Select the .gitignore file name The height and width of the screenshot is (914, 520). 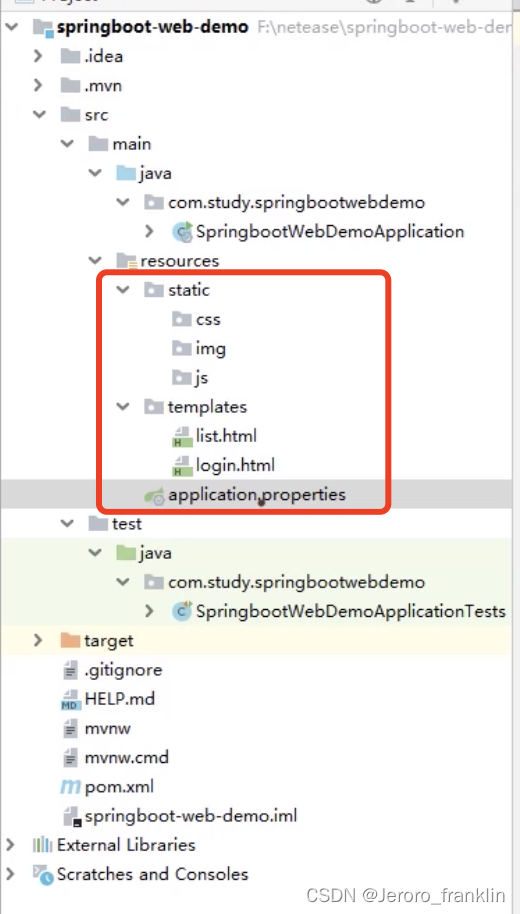[123, 670]
